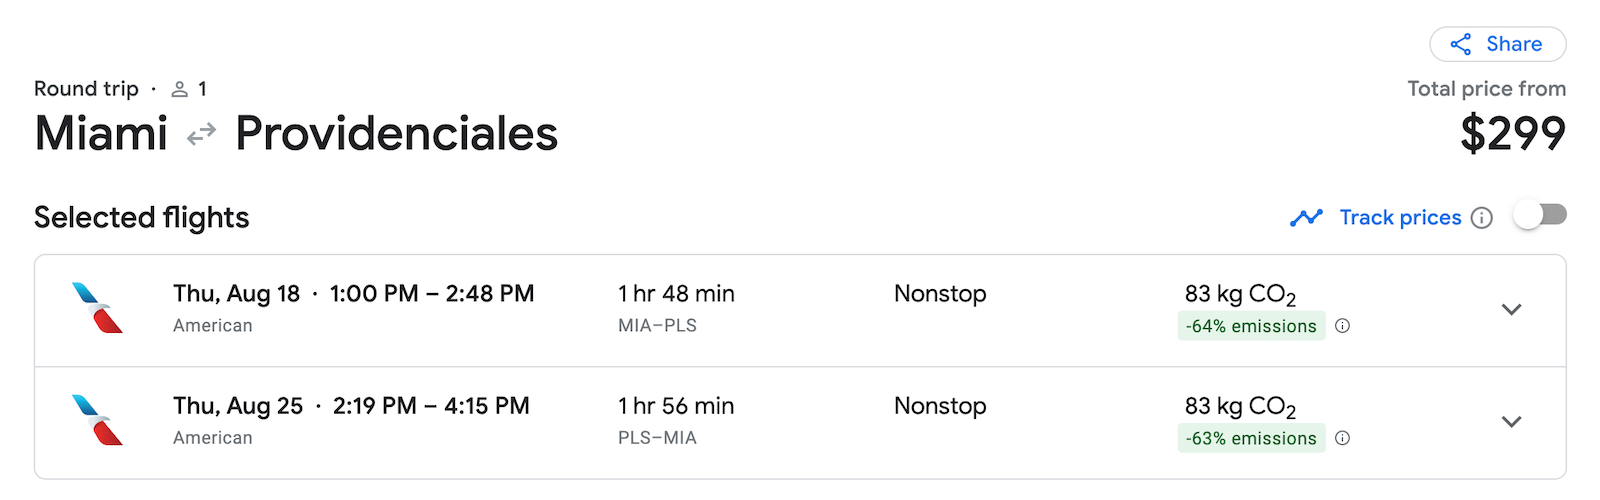Open info icon beside -64% emissions

tap(1343, 326)
